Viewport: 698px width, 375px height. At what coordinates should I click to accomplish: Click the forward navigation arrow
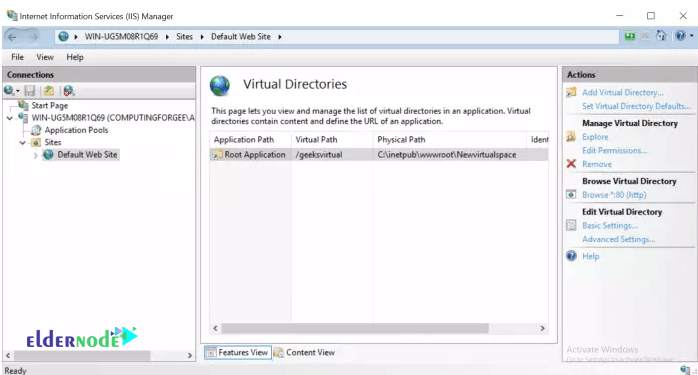[34, 37]
